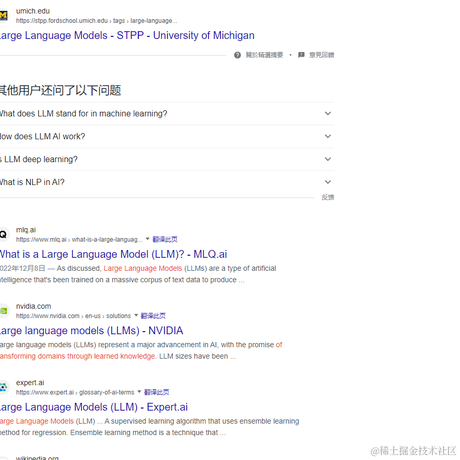Click the about featured snippets text link

(264, 55)
